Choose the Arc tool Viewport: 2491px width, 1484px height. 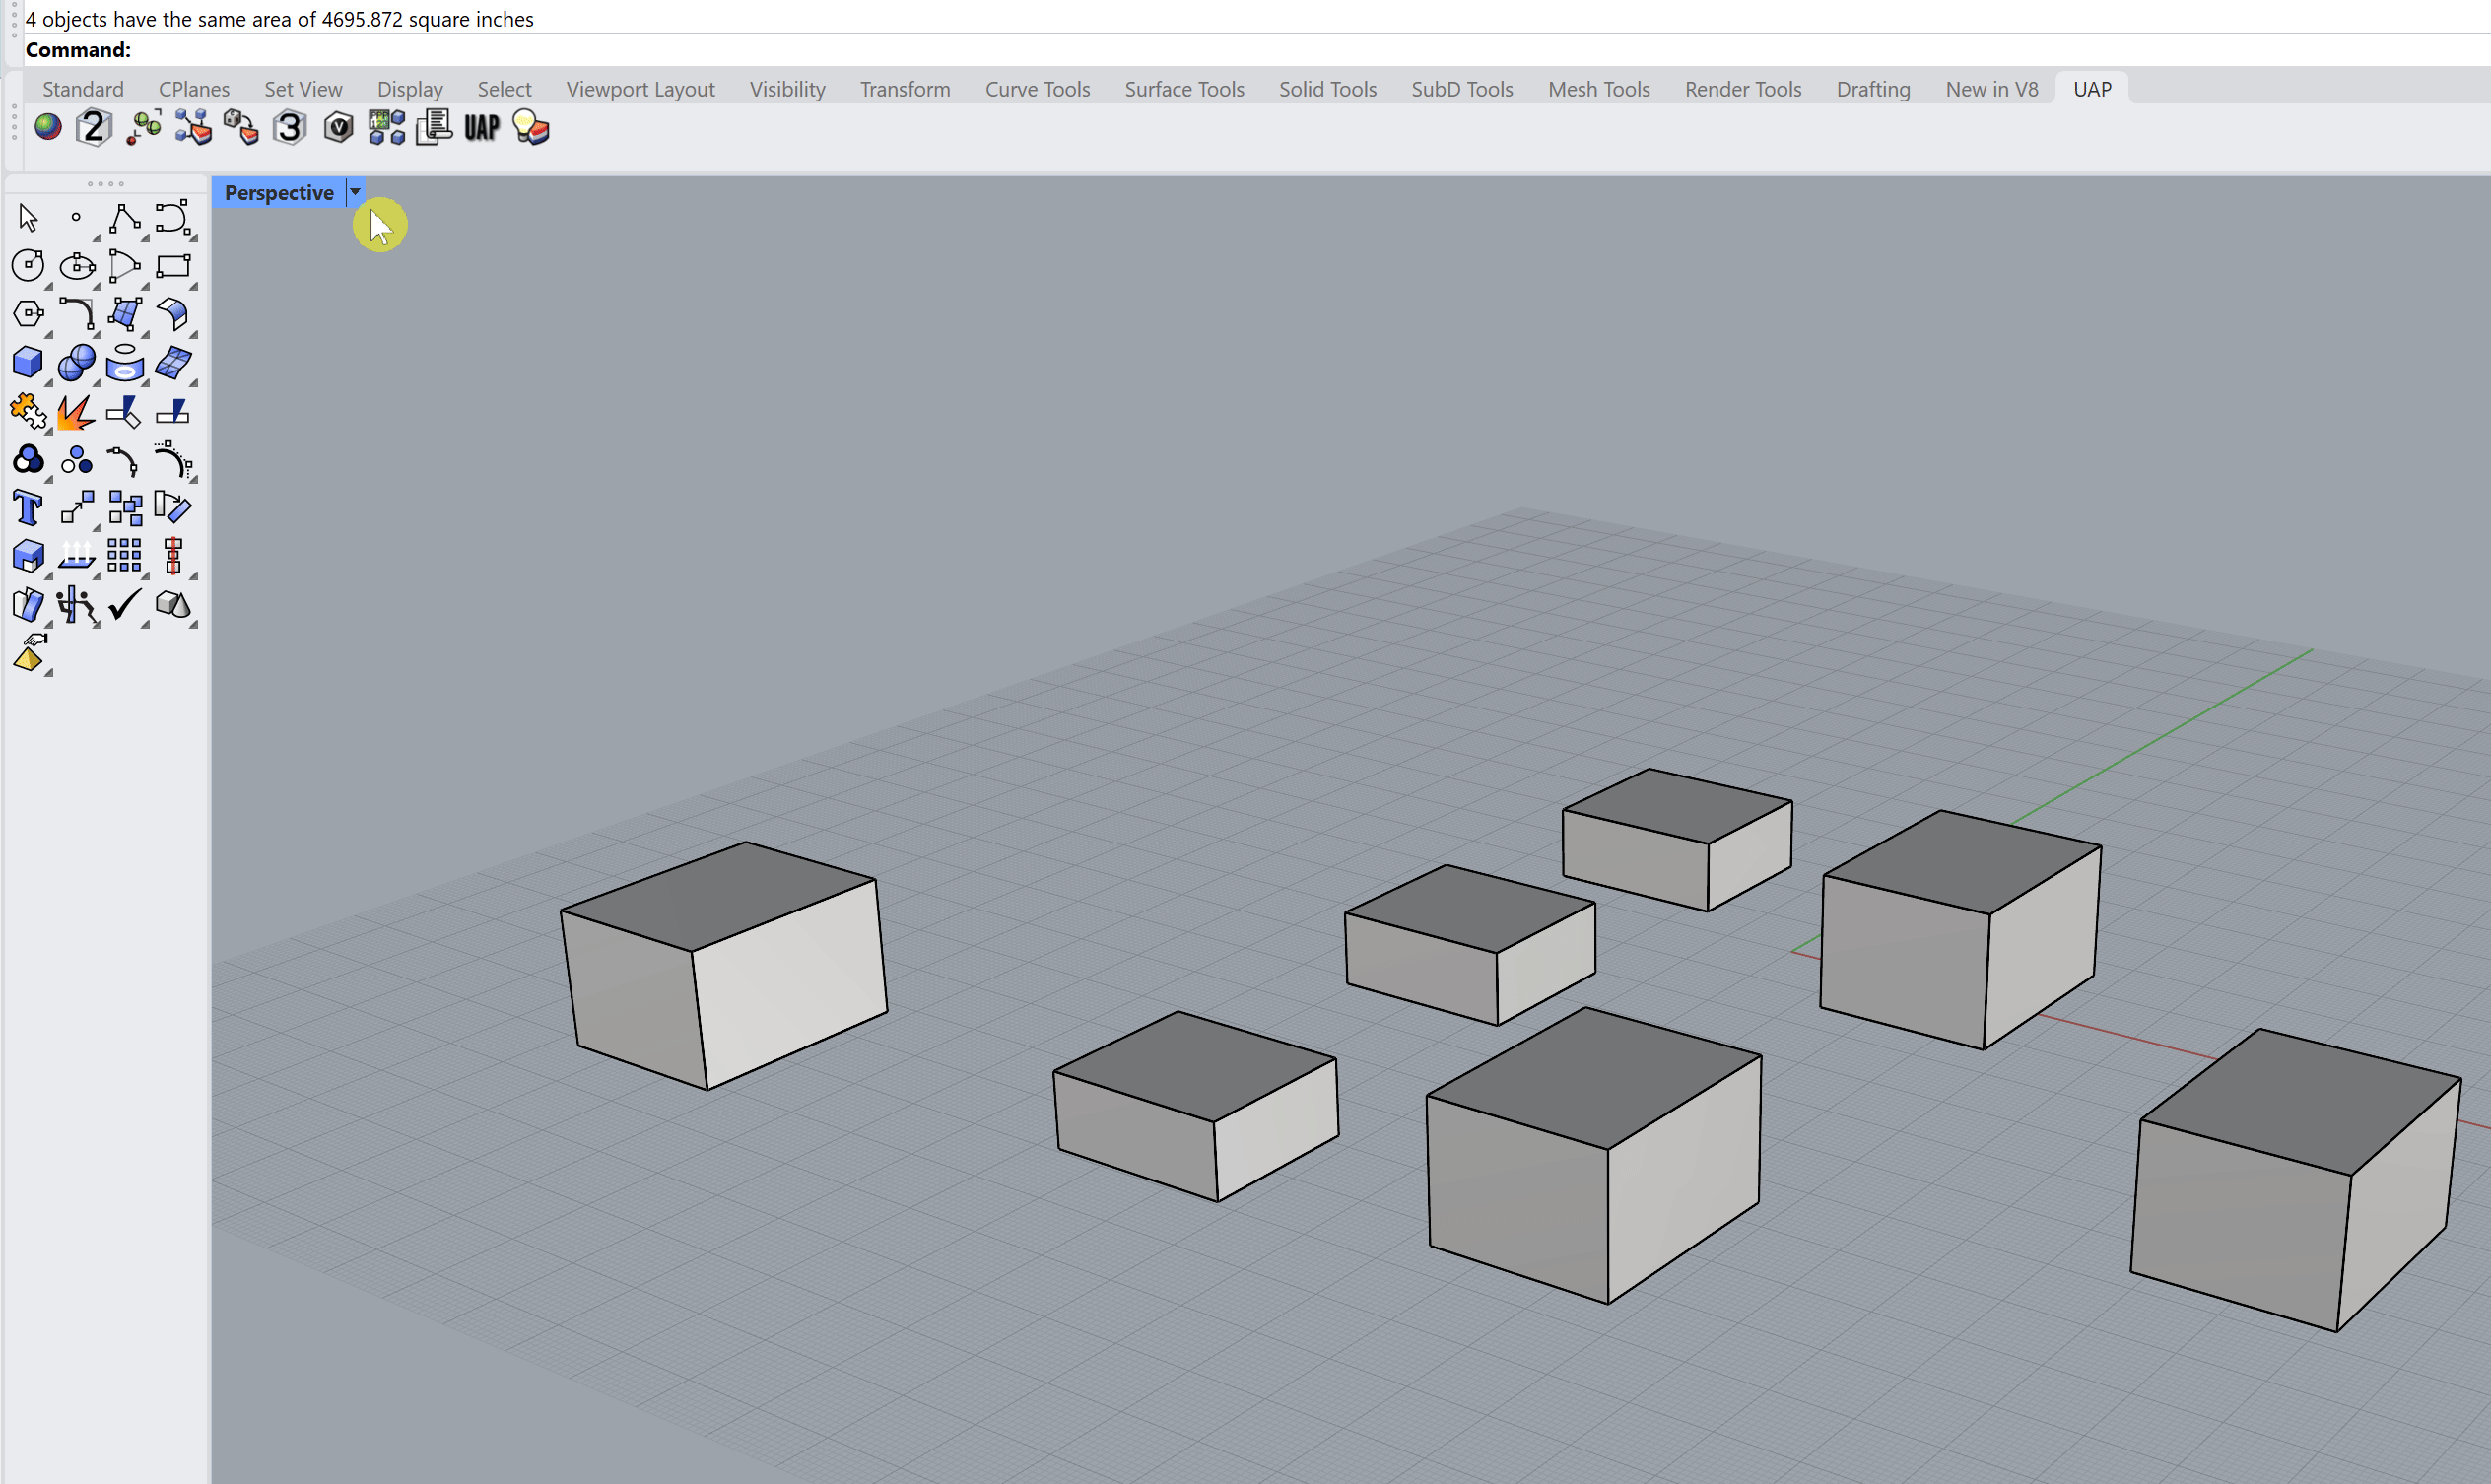(124, 265)
